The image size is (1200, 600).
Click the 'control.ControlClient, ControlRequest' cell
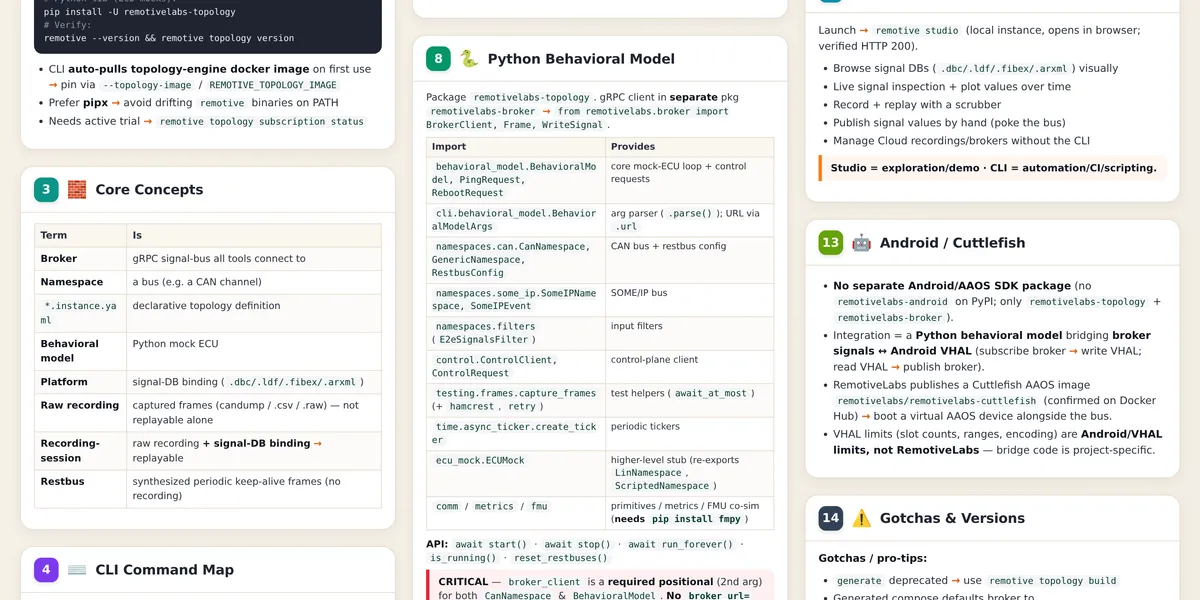(516, 366)
